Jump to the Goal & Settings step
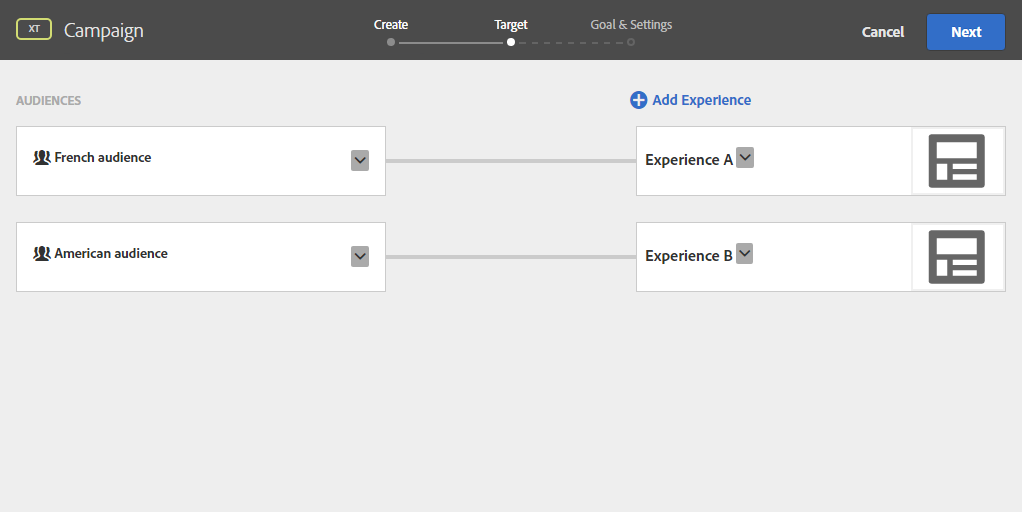 [631, 25]
